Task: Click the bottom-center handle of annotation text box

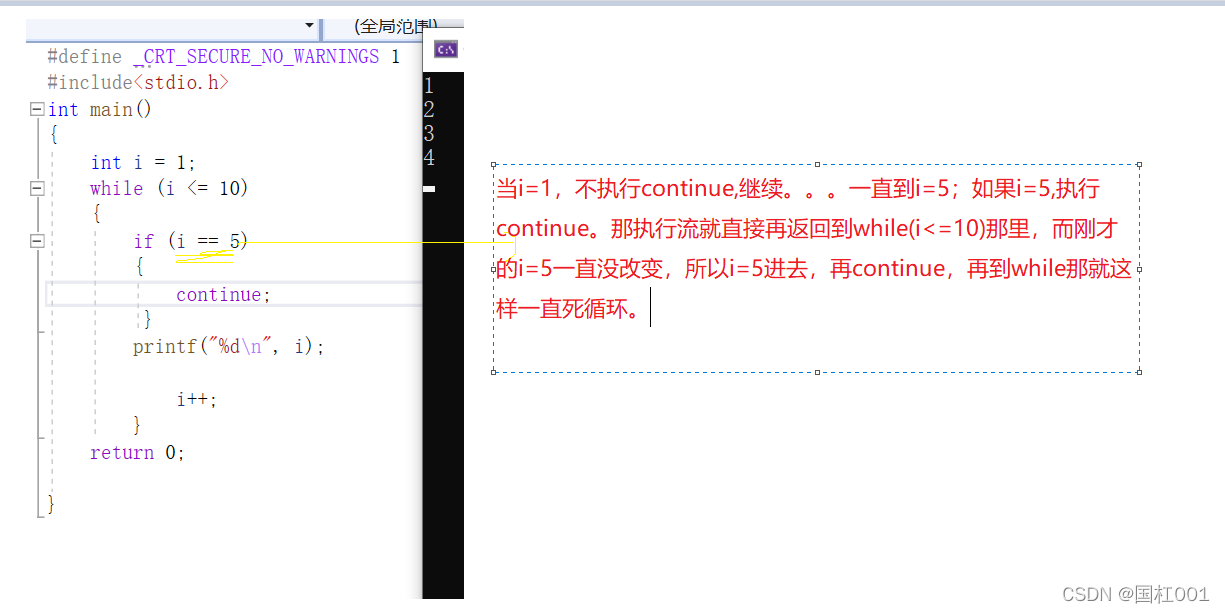Action: tap(817, 372)
